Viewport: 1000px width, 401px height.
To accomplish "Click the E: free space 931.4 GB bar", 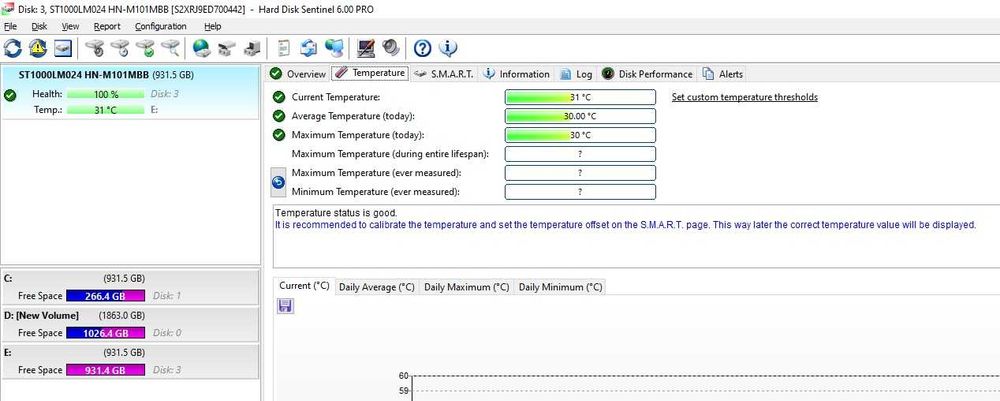I will (105, 370).
